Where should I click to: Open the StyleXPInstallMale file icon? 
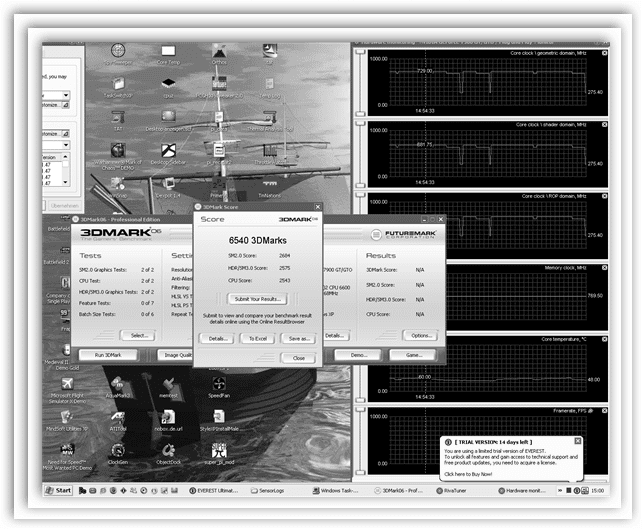(x=219, y=421)
